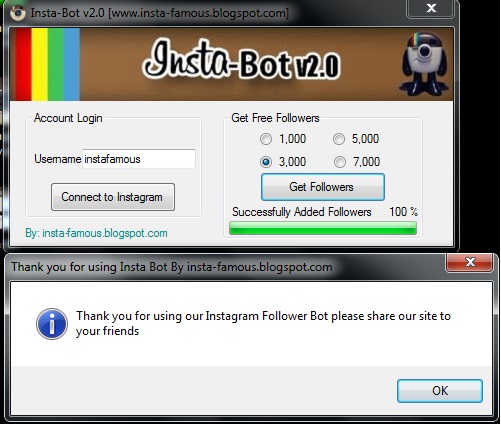Click the rainbow color stripes in banner
The height and width of the screenshot is (424, 501).
(x=46, y=64)
